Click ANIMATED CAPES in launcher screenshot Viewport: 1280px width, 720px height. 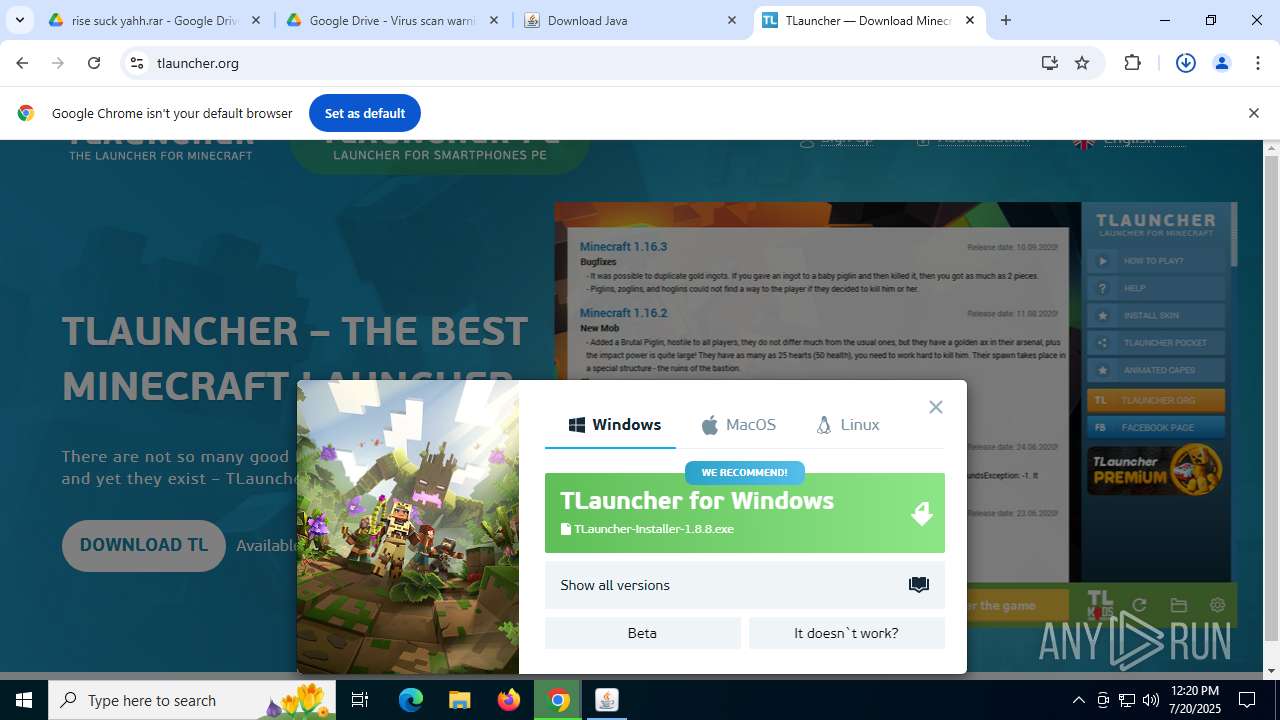[x=1156, y=370]
